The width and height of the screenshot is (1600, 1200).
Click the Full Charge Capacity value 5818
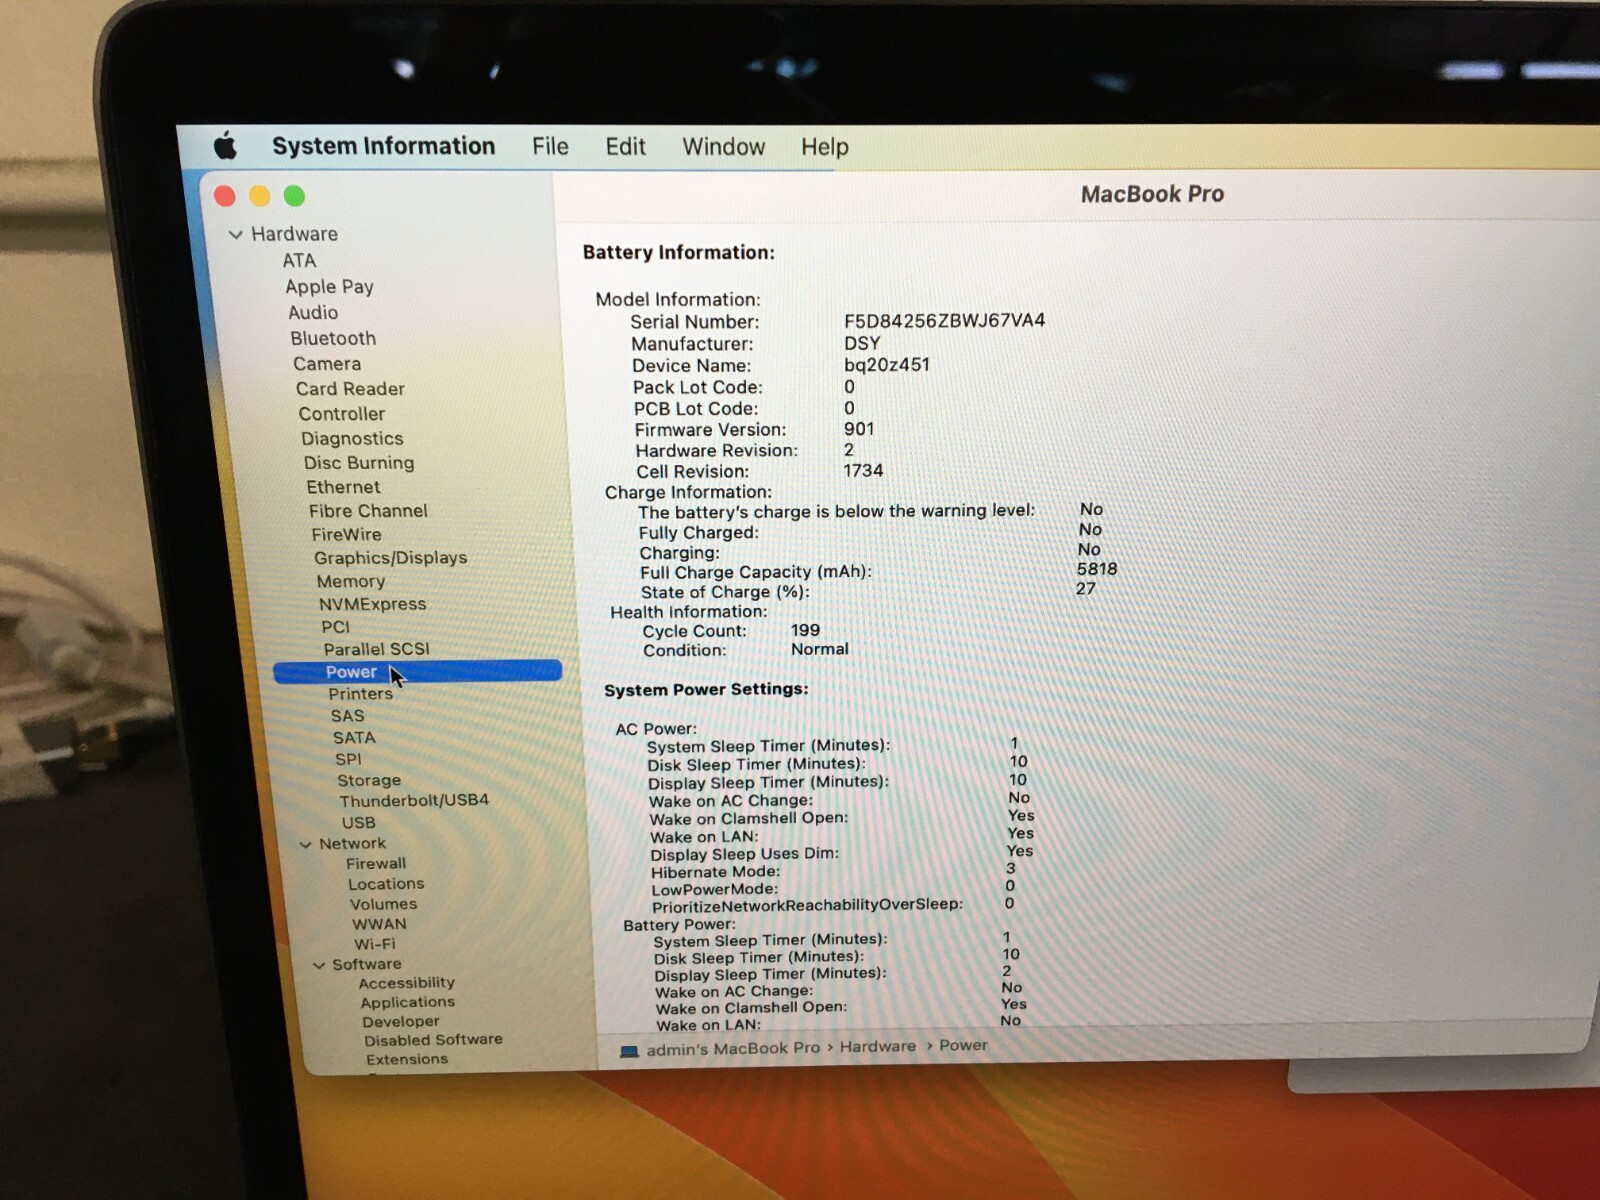[1097, 569]
